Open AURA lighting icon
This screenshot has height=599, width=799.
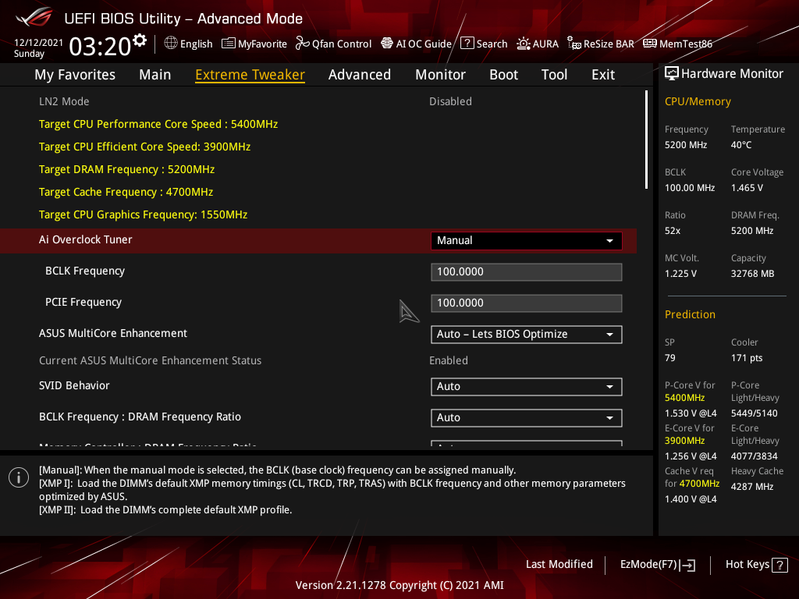[x=523, y=44]
